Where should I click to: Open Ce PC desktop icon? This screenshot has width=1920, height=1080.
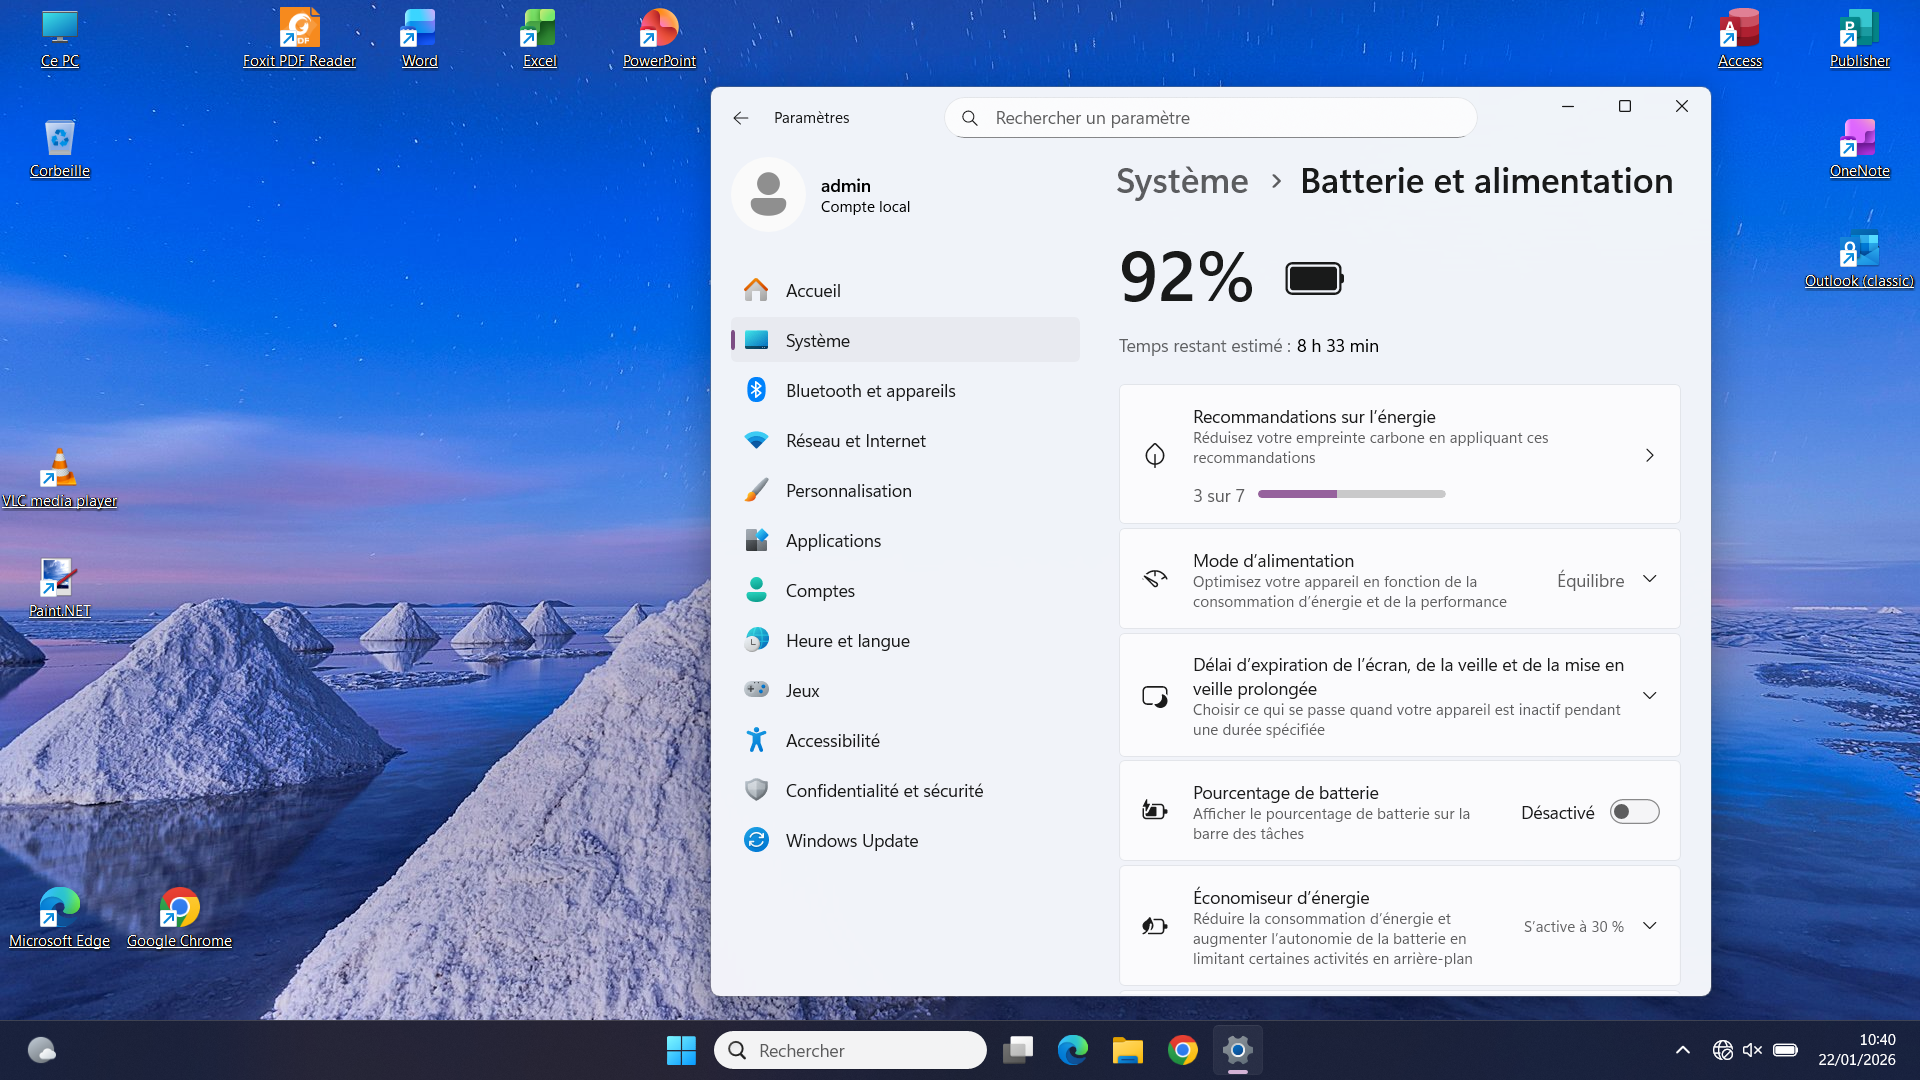(x=60, y=38)
